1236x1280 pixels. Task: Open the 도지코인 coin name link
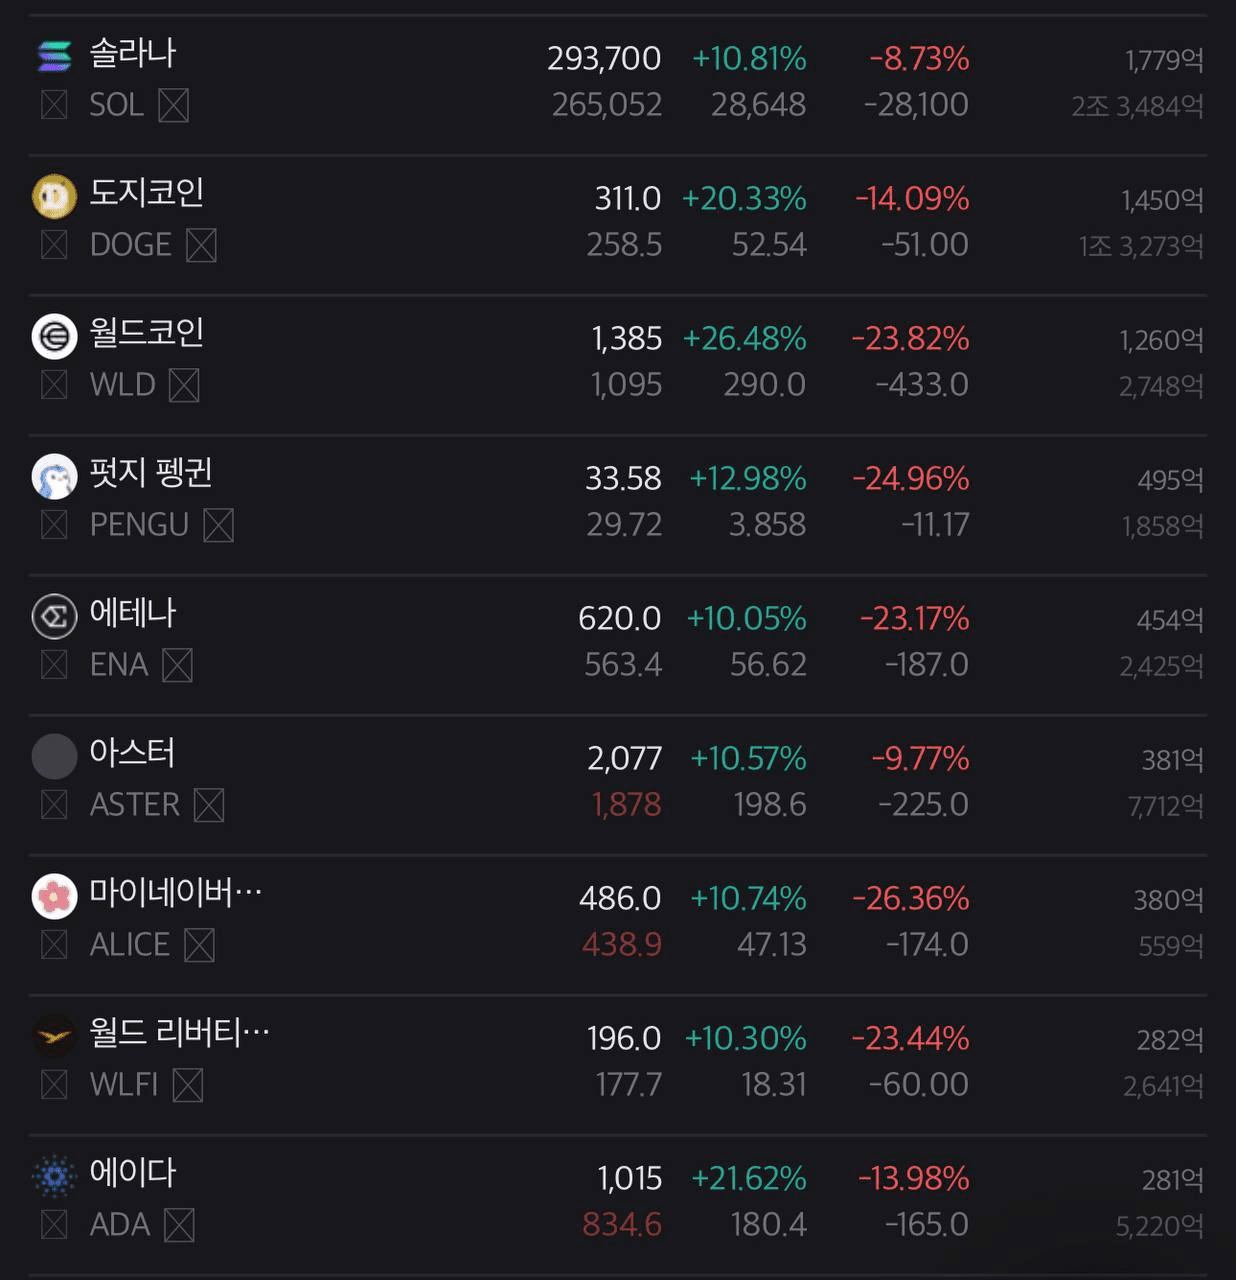point(146,193)
